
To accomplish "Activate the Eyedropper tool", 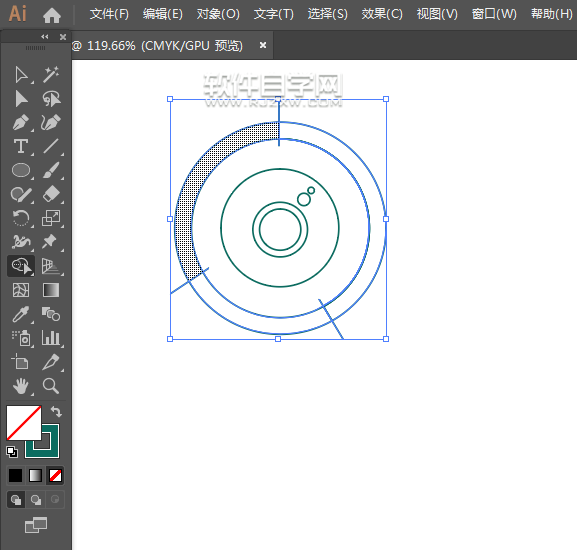I will click(21, 314).
